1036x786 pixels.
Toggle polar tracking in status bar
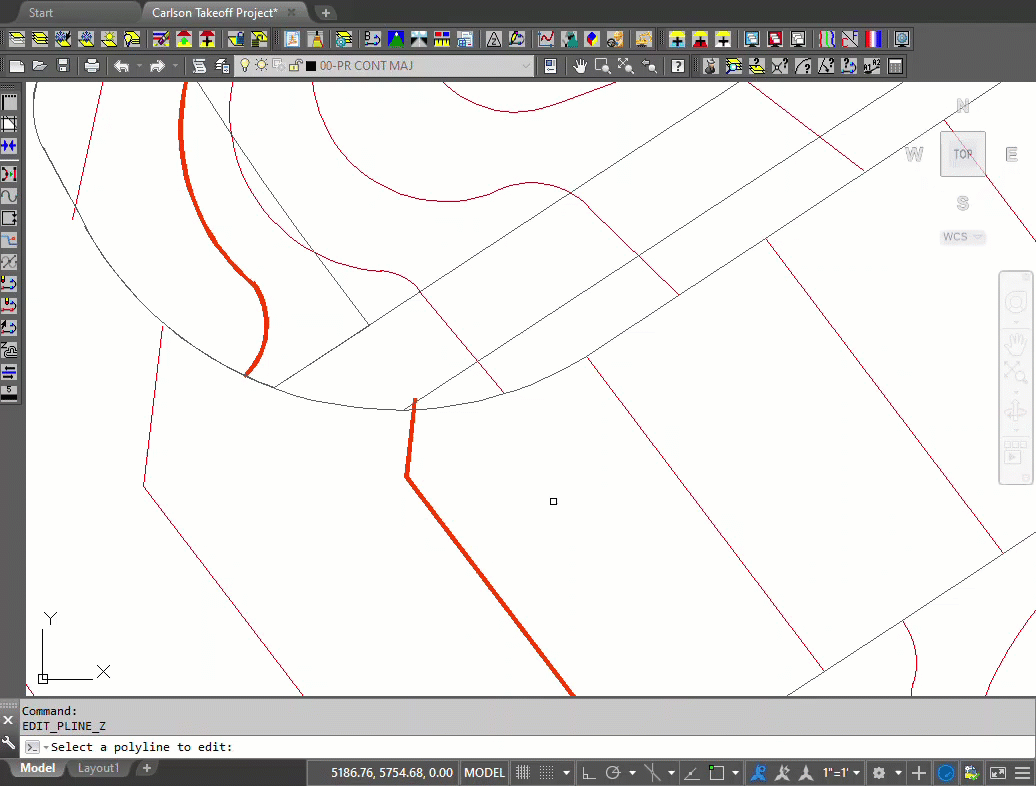point(612,772)
